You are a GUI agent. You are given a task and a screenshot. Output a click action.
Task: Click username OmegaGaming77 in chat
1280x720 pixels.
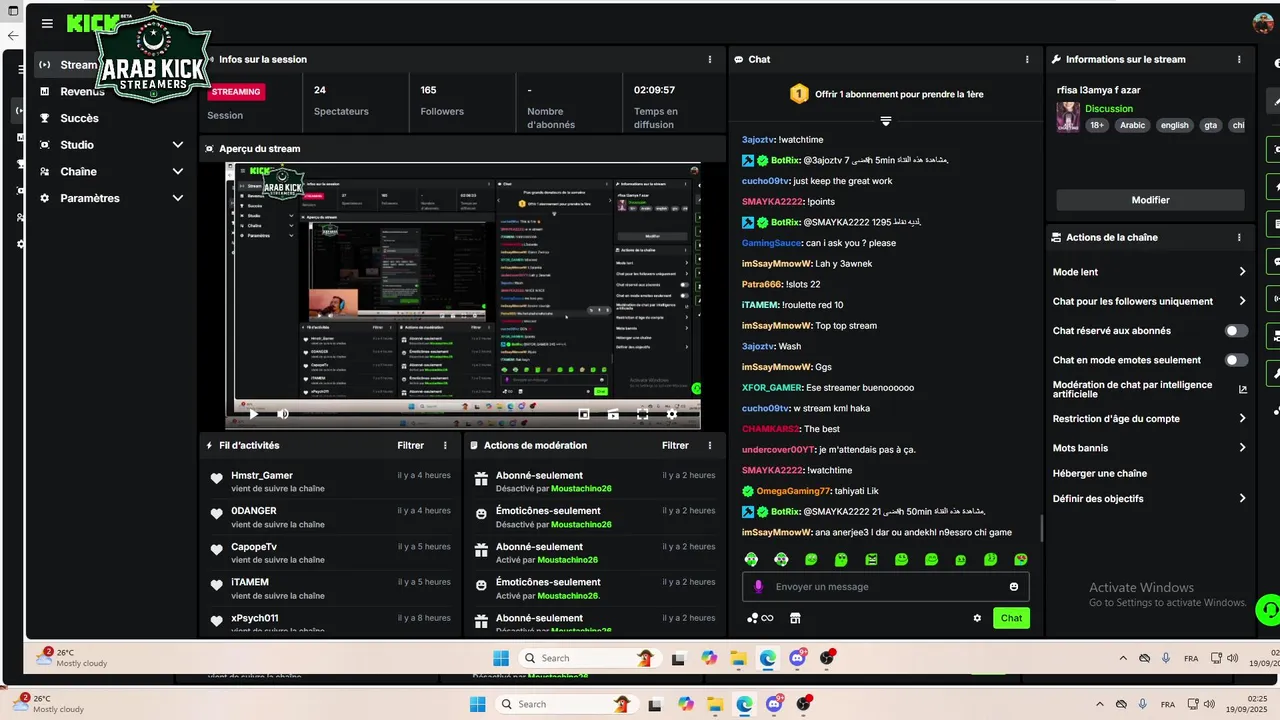(x=794, y=491)
